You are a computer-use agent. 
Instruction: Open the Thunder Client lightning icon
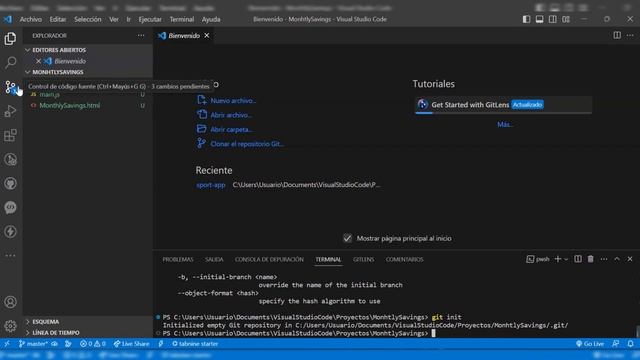coord(11,231)
